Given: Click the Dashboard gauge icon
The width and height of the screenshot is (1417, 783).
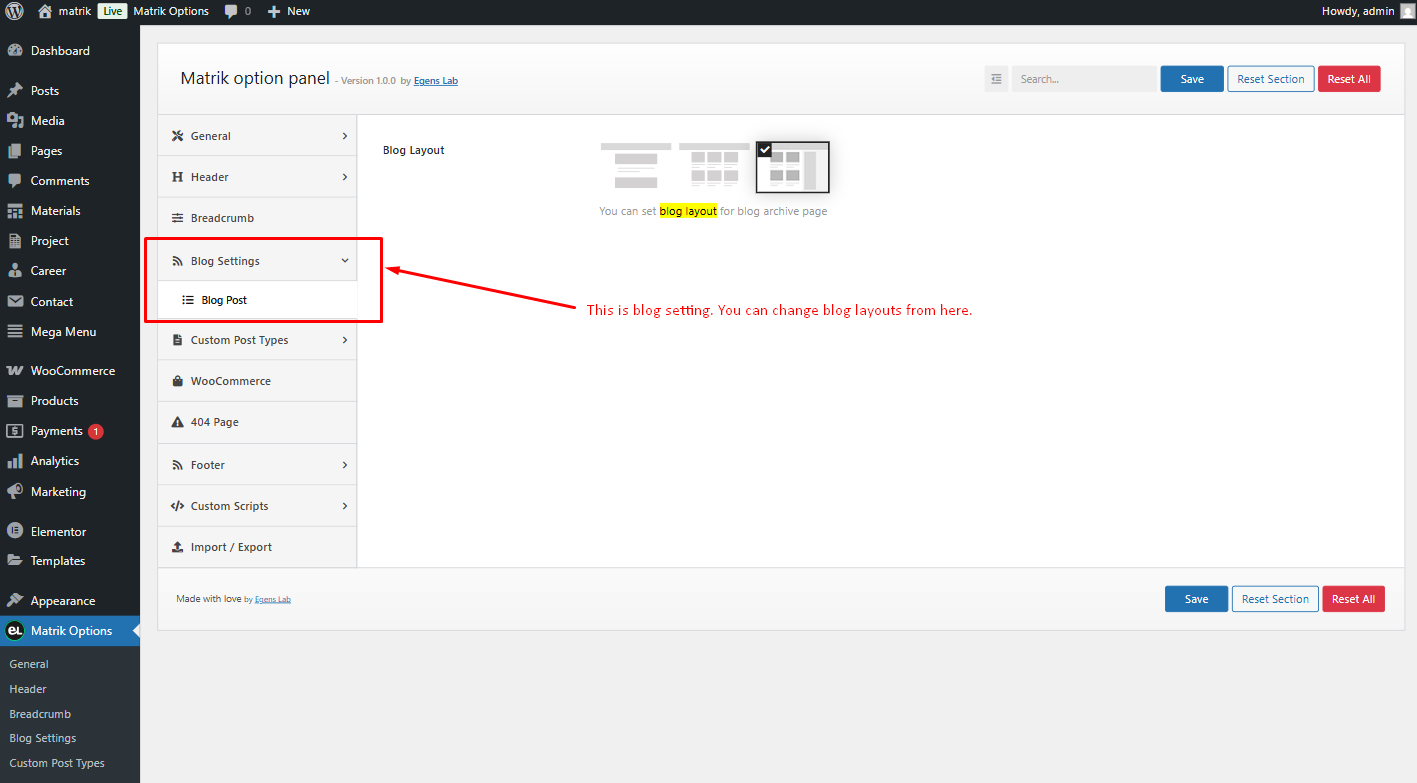Looking at the screenshot, I should pyautogui.click(x=15, y=50).
